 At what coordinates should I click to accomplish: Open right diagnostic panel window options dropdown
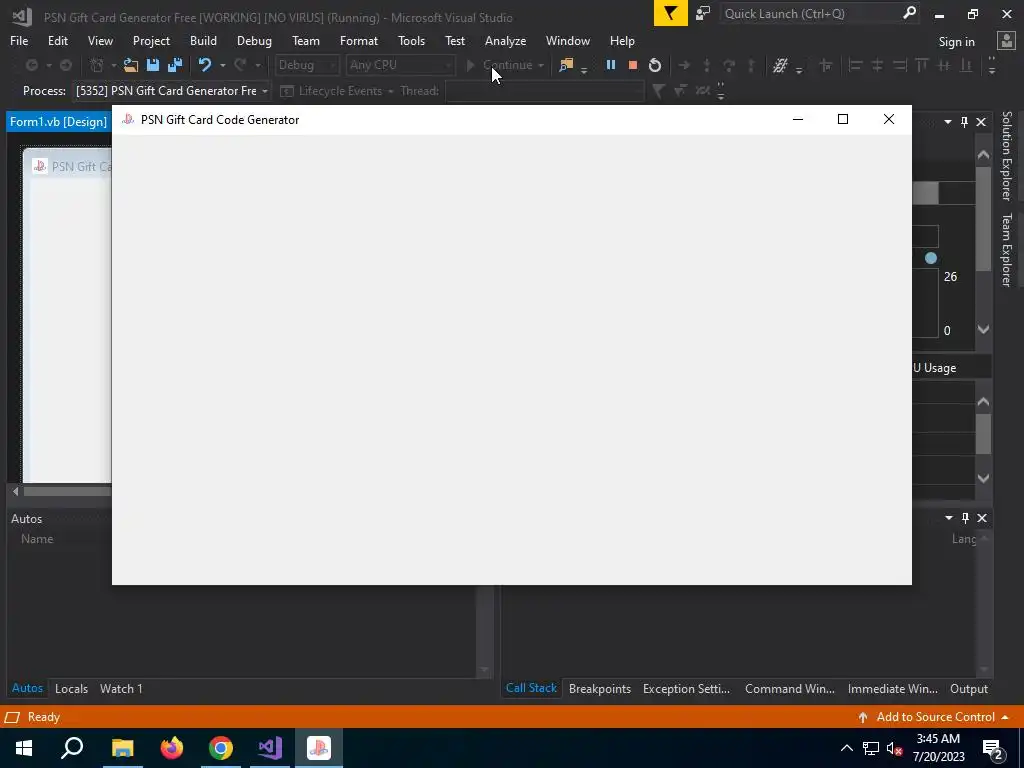(x=948, y=121)
